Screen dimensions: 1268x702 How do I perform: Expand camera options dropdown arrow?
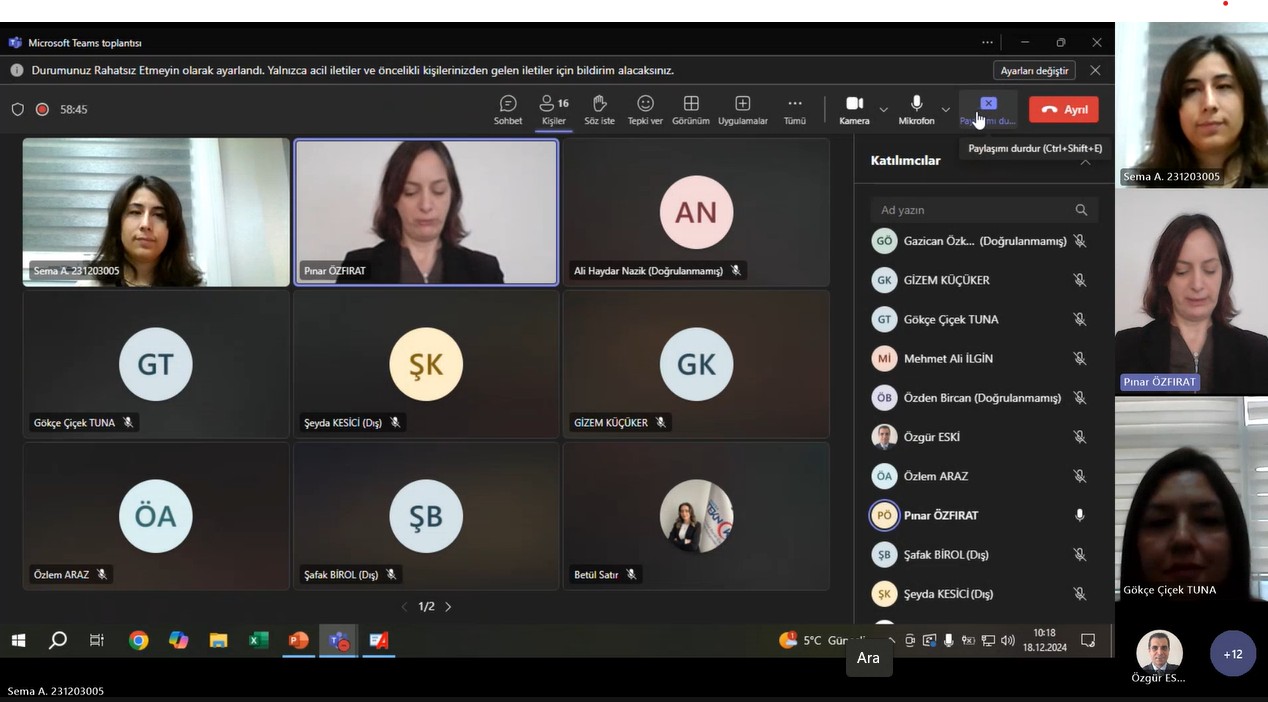click(883, 109)
